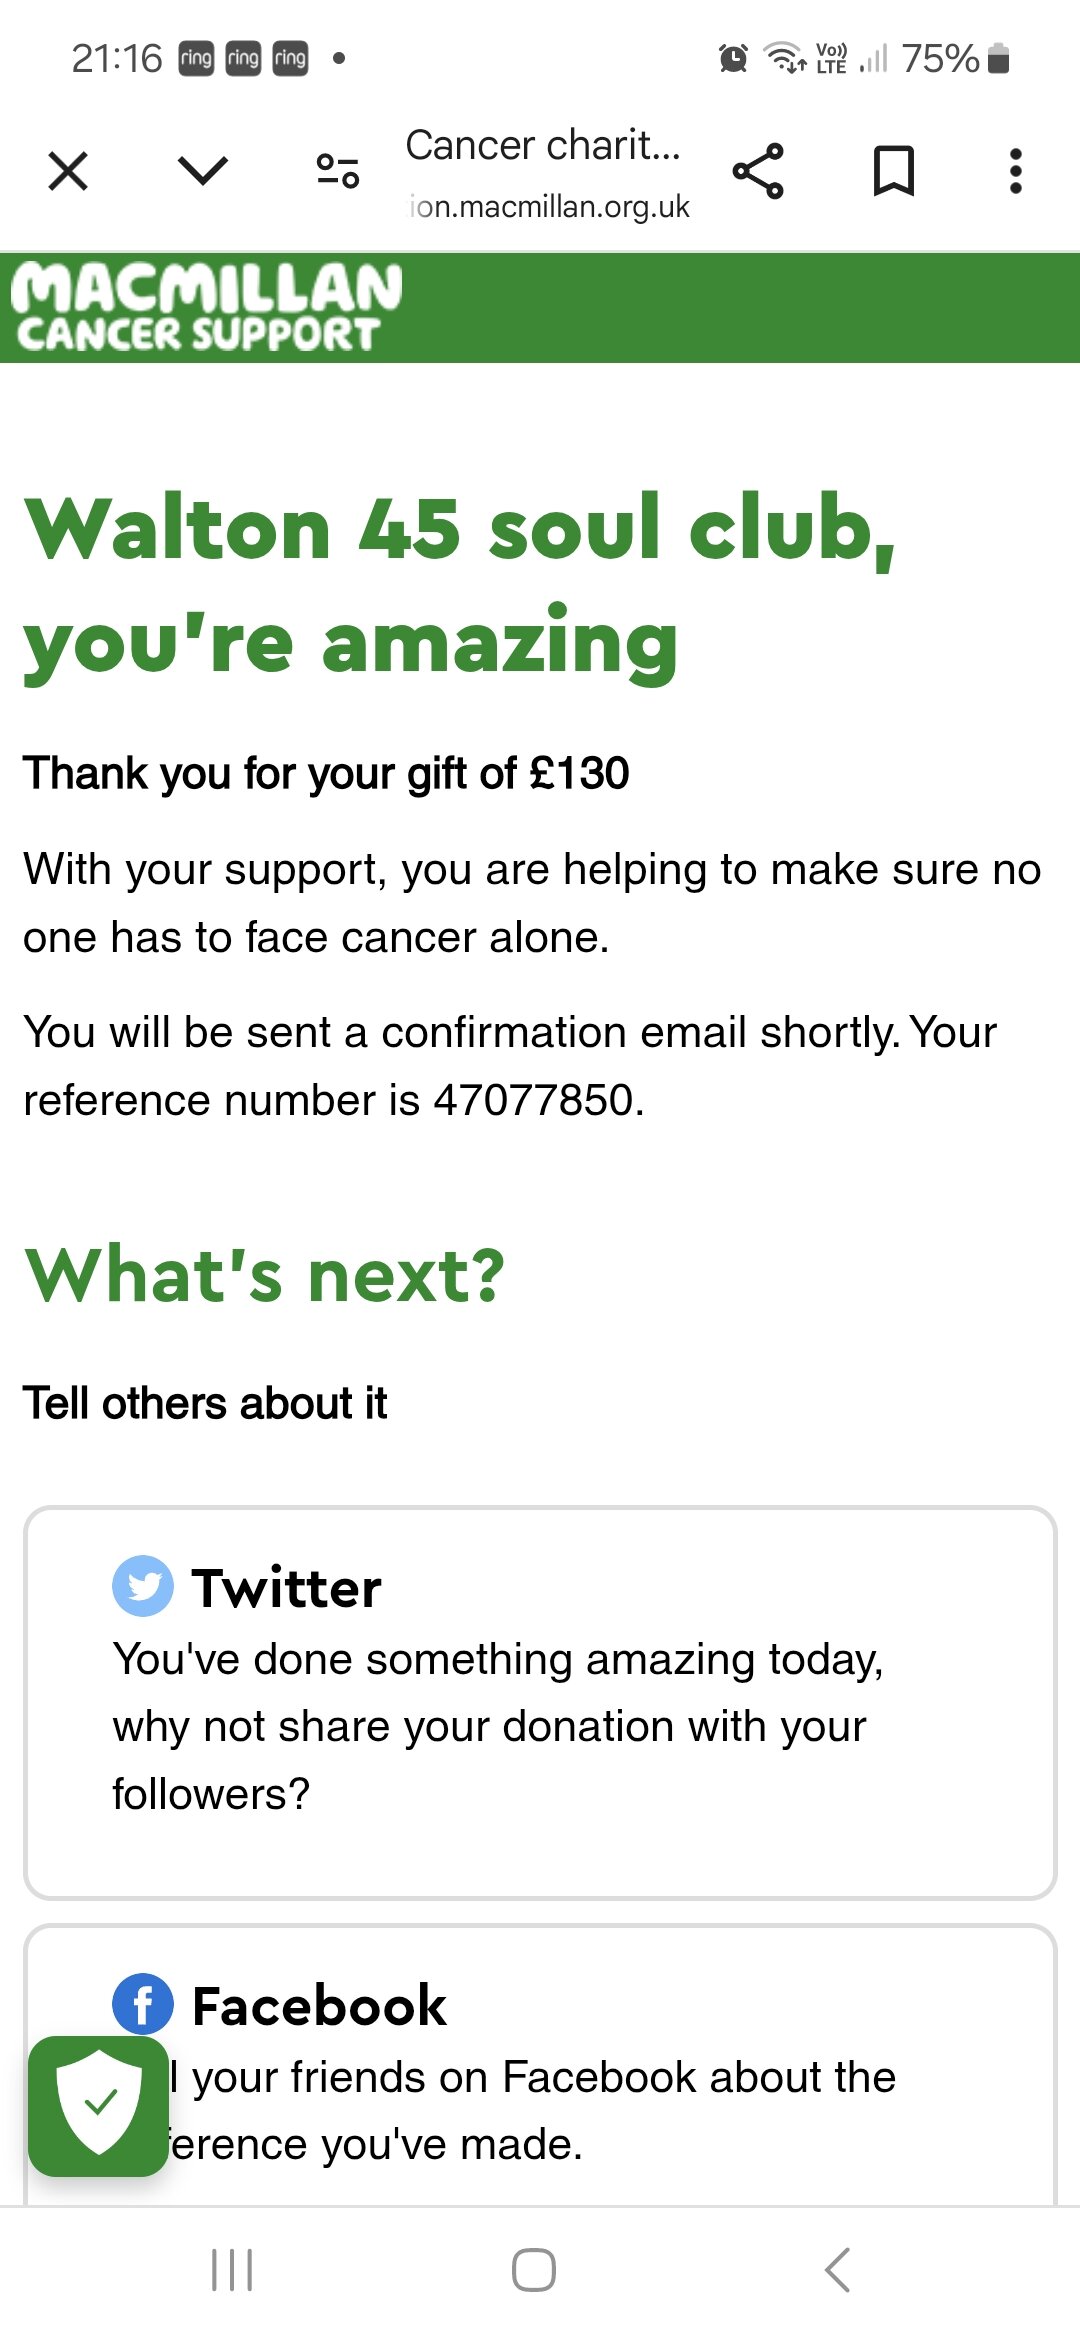Tap the share icon

tap(758, 171)
